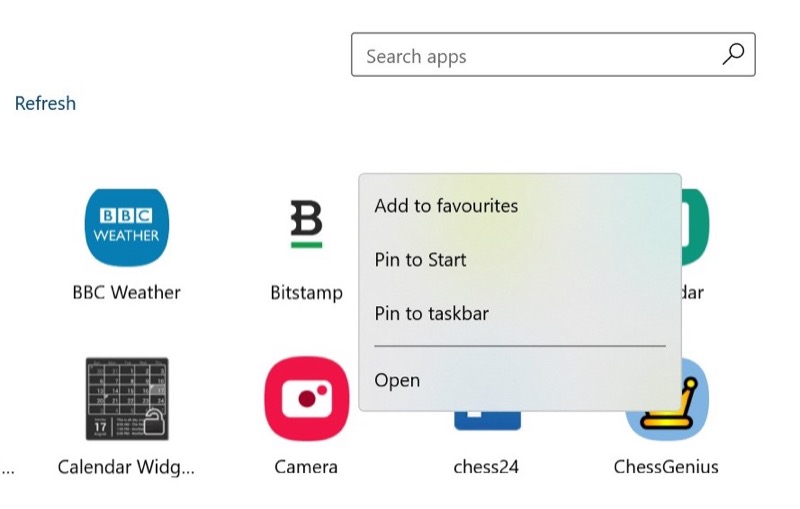Click the chess24 label
The height and width of the screenshot is (509, 800).
[486, 467]
